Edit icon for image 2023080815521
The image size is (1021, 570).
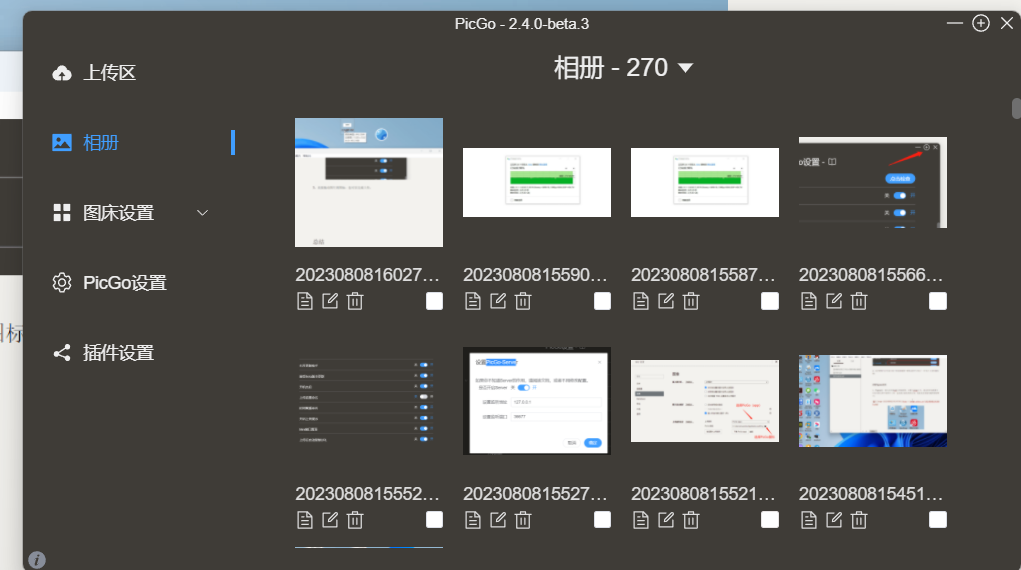(666, 520)
